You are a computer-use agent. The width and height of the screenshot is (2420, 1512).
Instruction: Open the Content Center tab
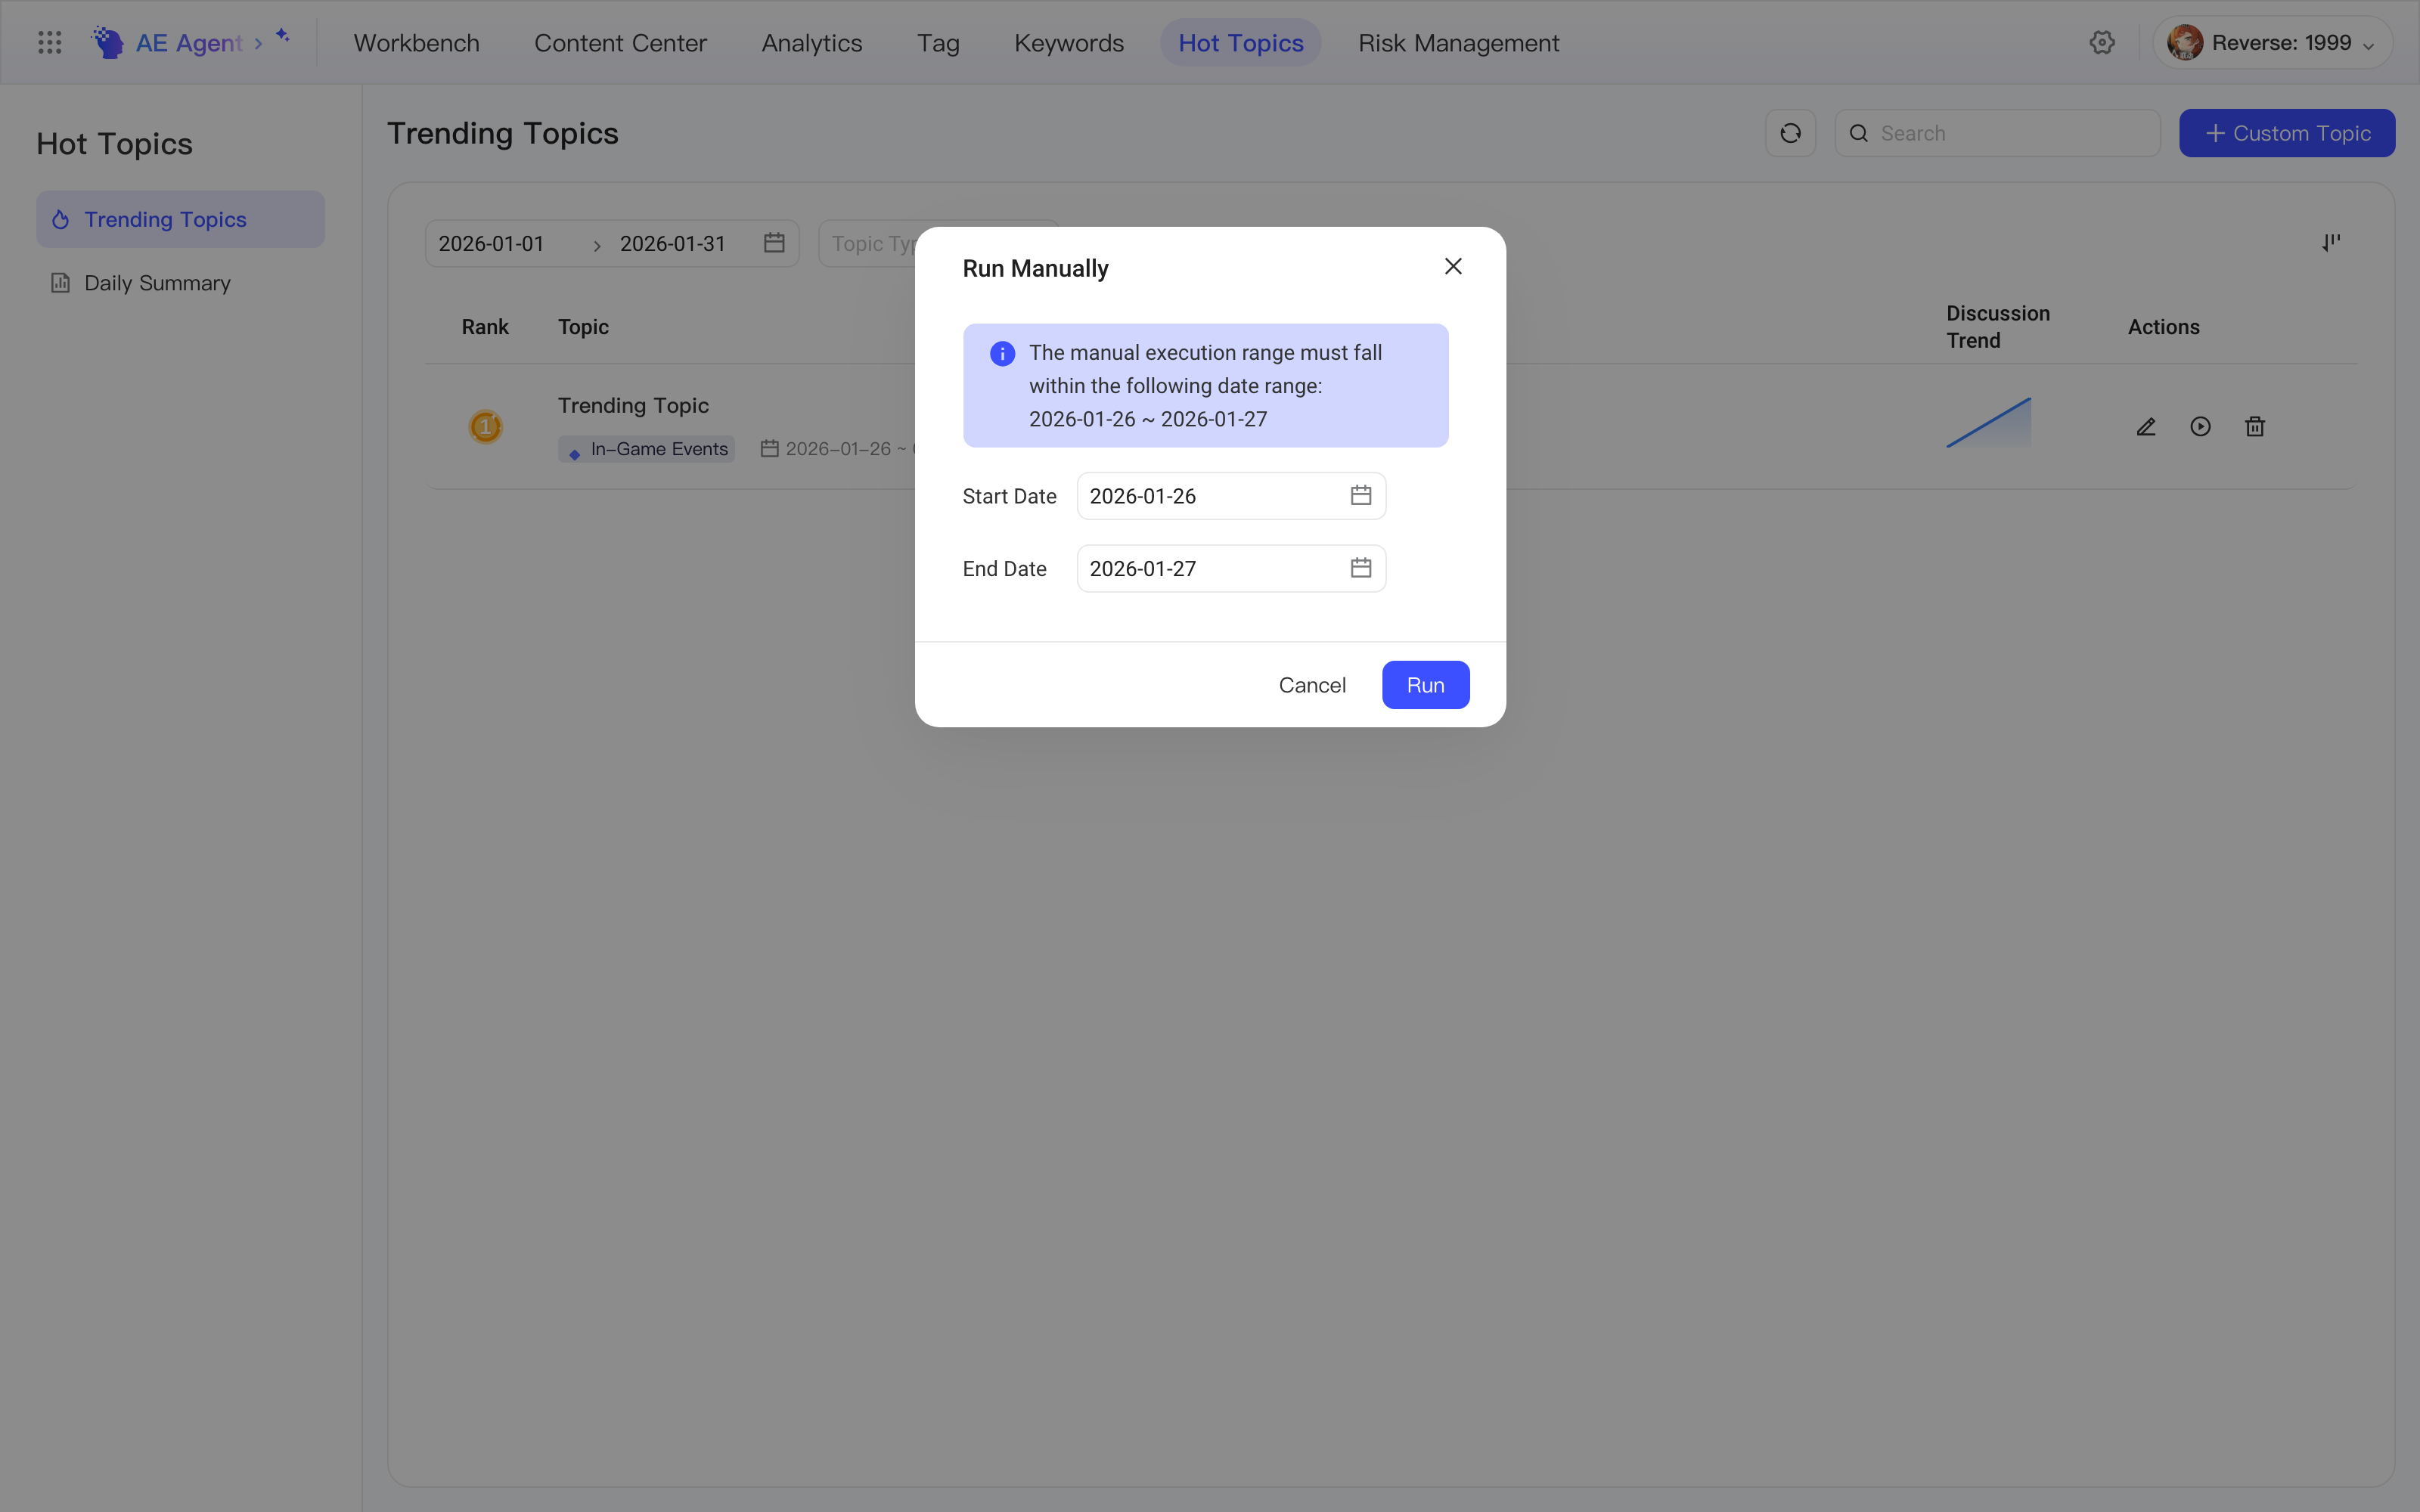(x=620, y=43)
